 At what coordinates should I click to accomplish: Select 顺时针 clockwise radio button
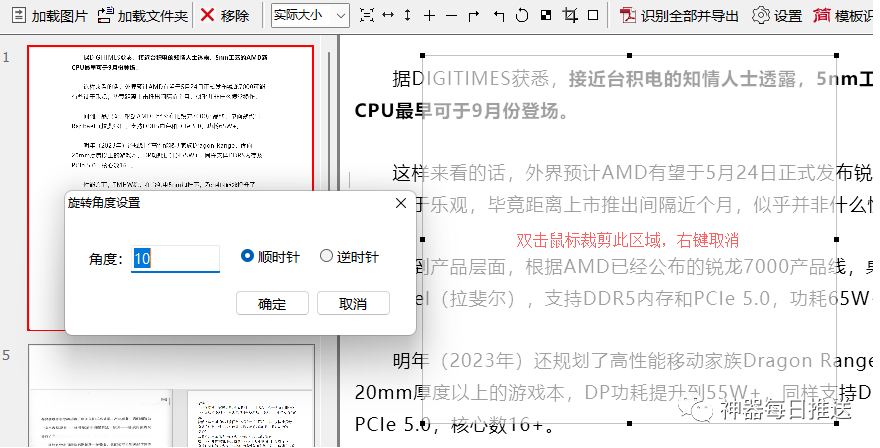tap(271, 257)
